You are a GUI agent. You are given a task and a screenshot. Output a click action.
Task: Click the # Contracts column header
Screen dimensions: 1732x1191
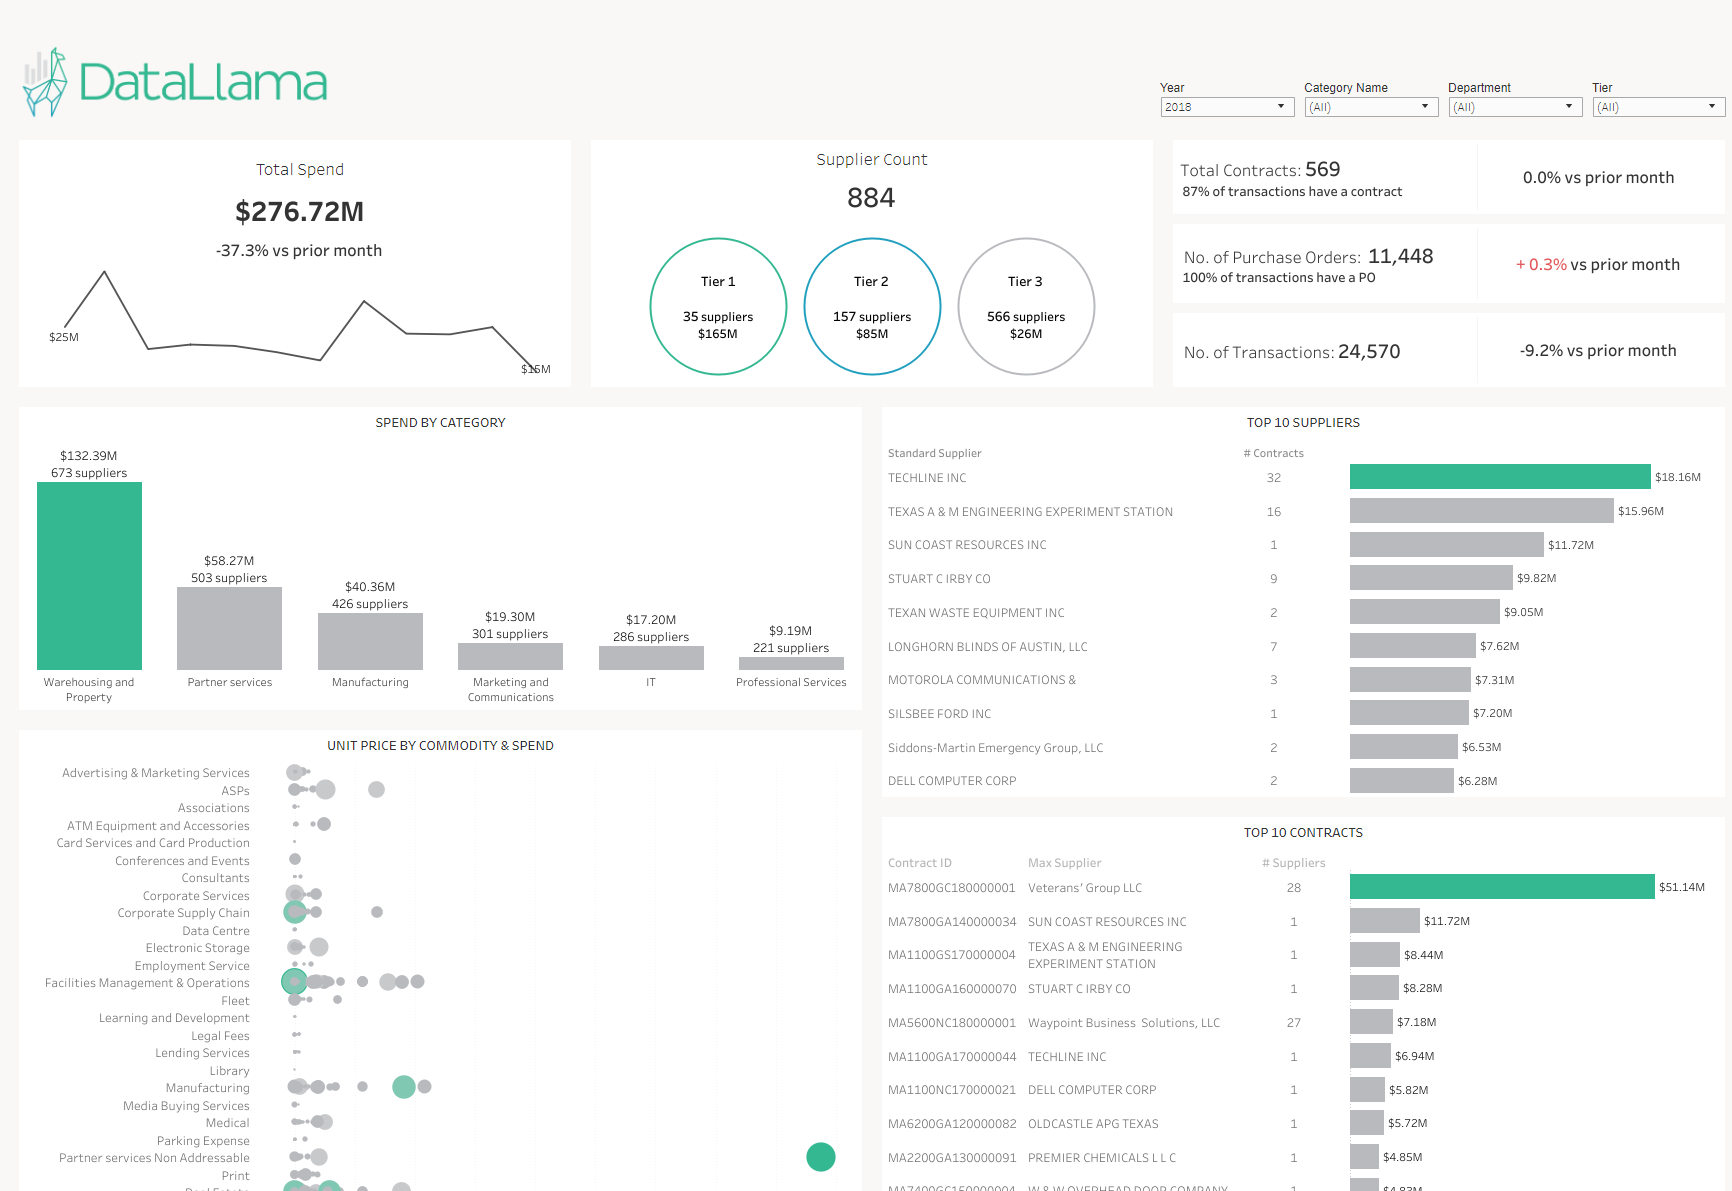(x=1273, y=453)
